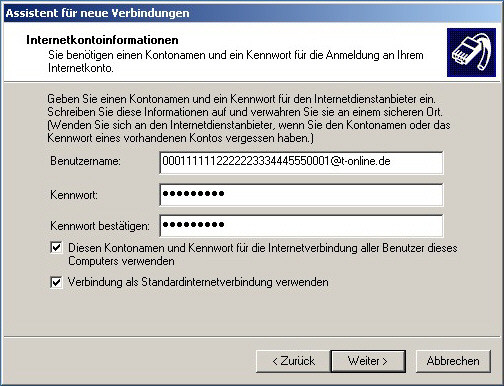The image size is (504, 386).
Task: Click the 'Computers verwenden' checkbox label text
Action: [x=121, y=261]
